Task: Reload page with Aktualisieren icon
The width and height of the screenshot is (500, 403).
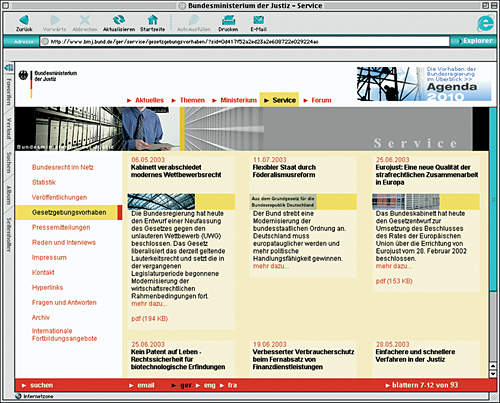Action: tap(119, 20)
